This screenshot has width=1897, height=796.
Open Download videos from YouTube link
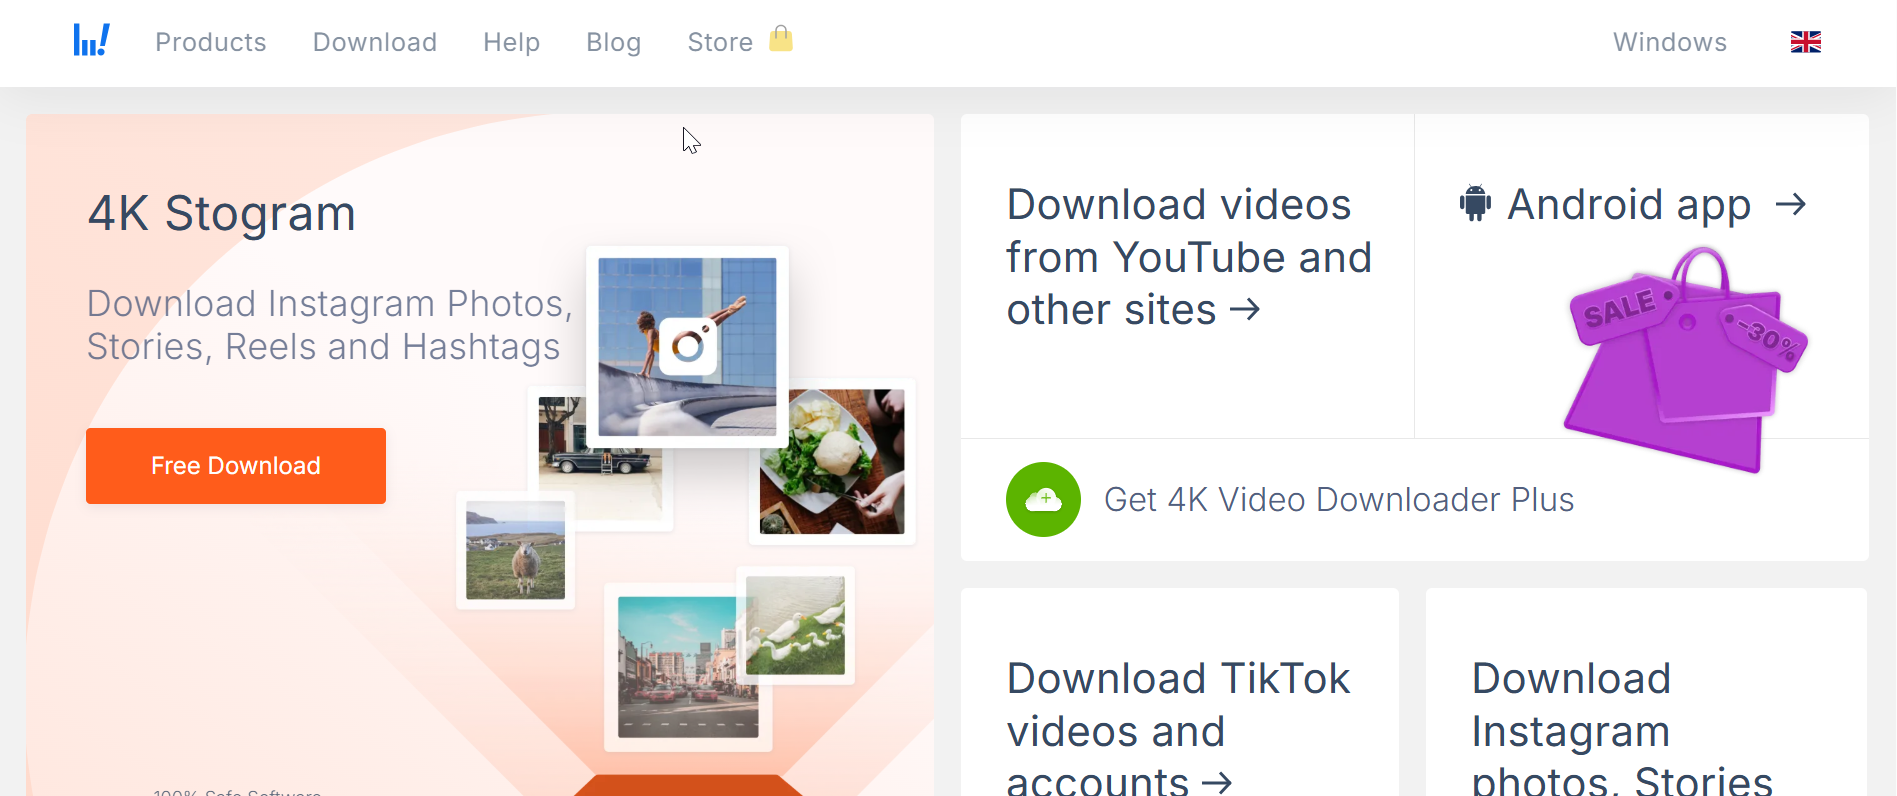[1189, 257]
